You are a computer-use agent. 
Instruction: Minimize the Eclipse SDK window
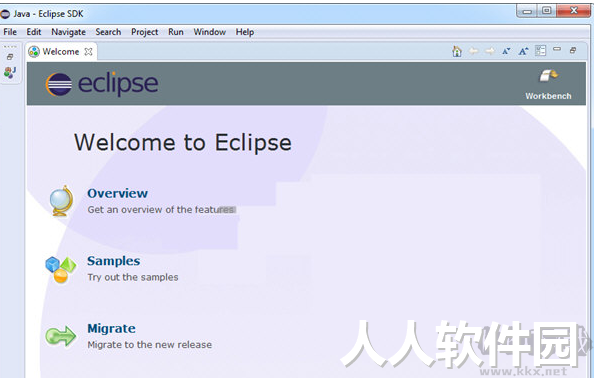[x=527, y=11]
